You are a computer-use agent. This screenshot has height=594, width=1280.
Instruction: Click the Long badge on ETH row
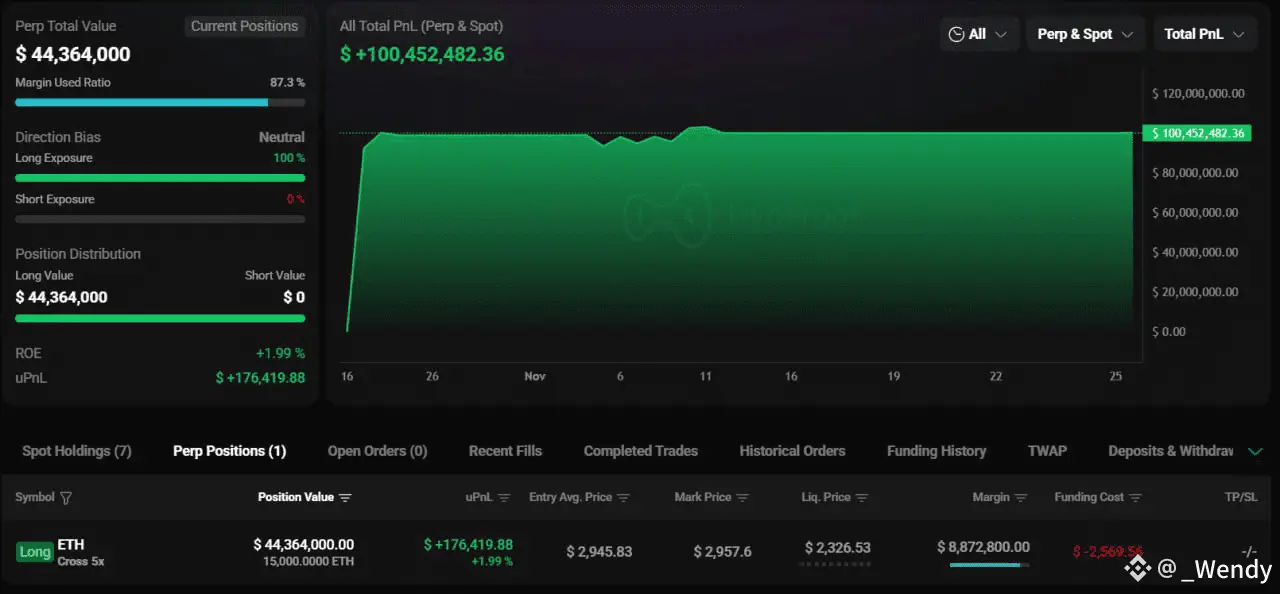(x=35, y=552)
